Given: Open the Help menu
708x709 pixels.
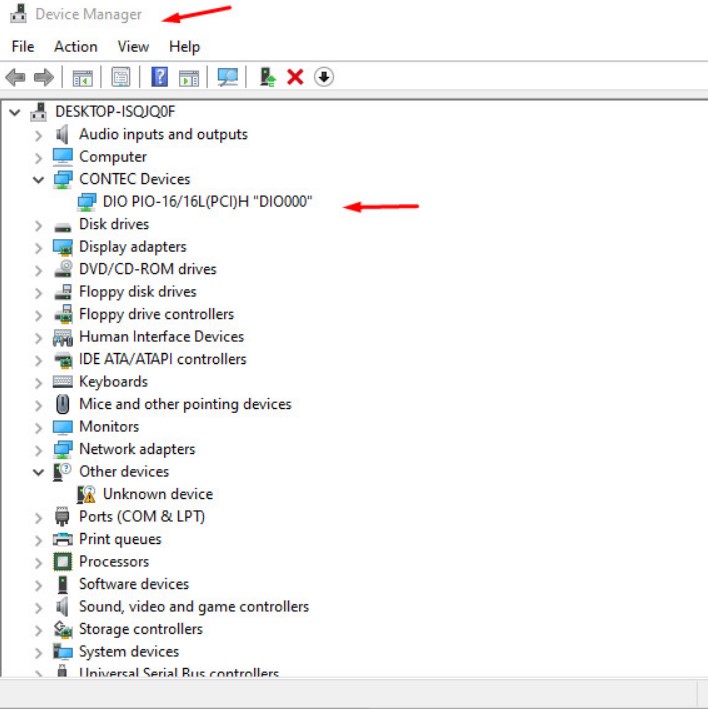Looking at the screenshot, I should (184, 47).
